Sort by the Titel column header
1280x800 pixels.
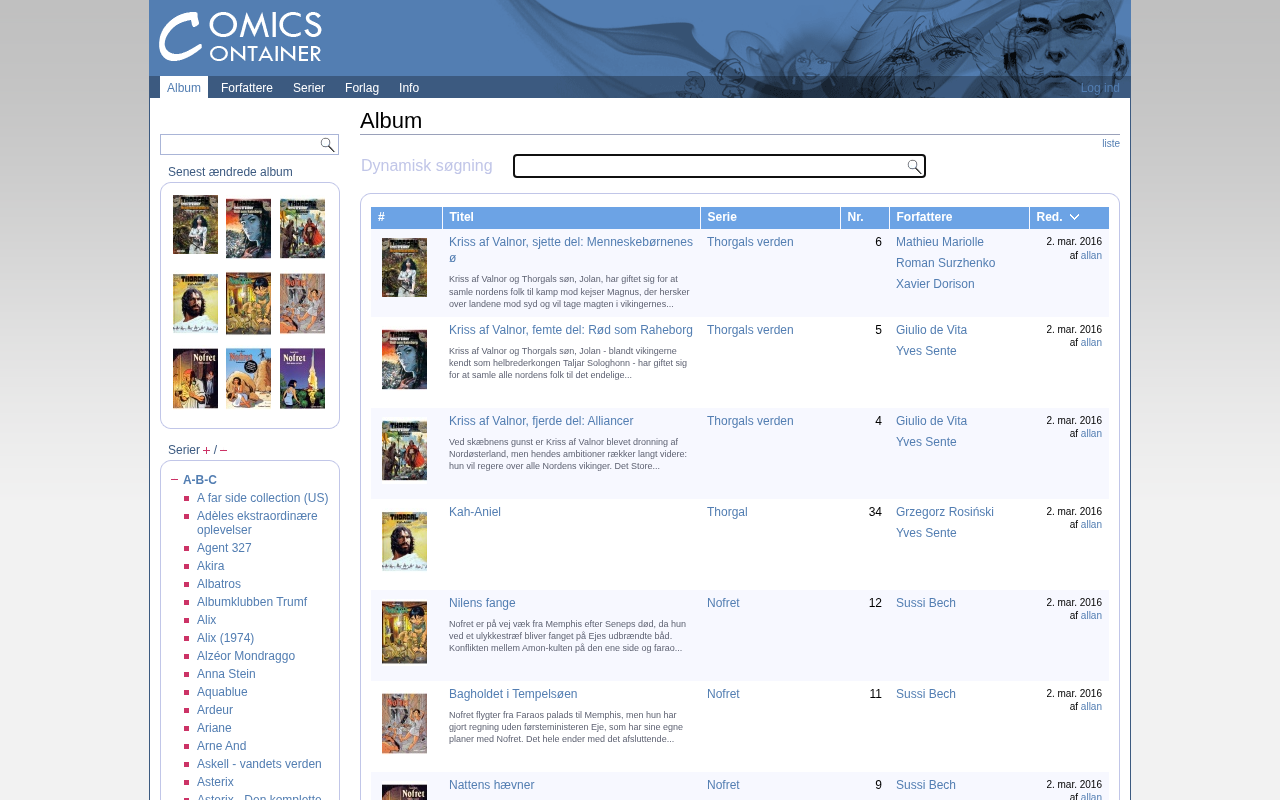tap(571, 218)
